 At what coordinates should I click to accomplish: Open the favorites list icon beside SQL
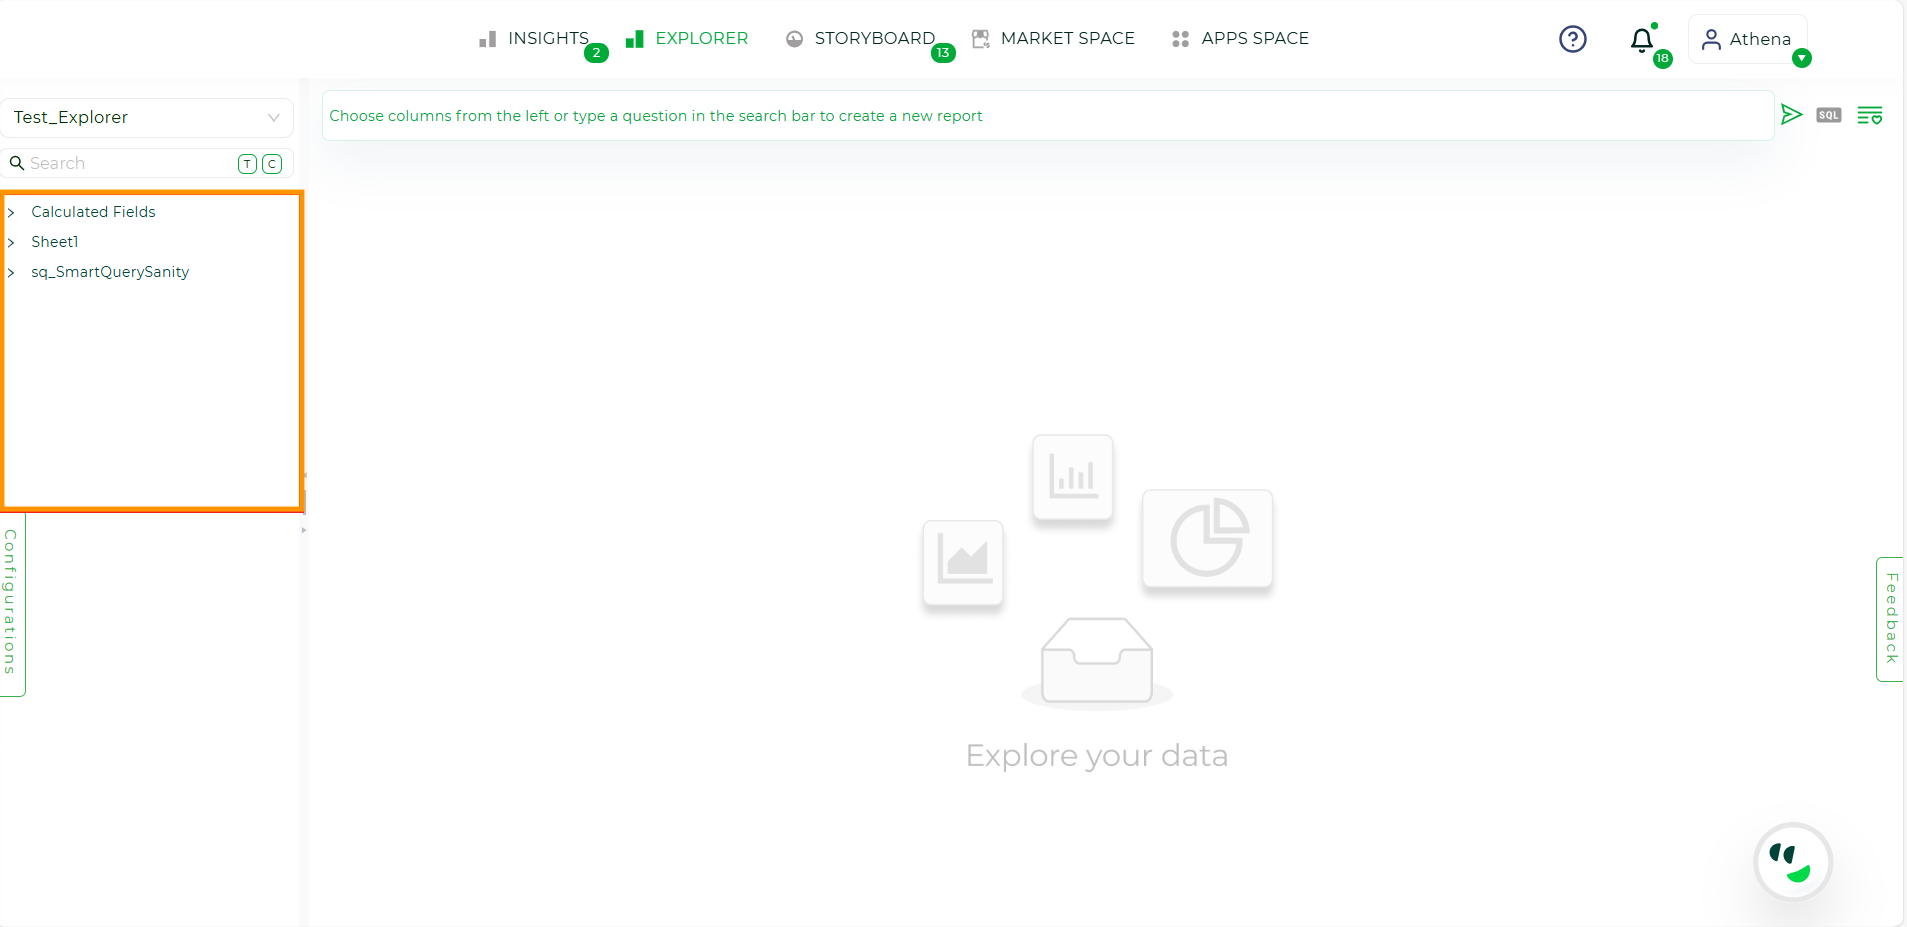click(1870, 114)
